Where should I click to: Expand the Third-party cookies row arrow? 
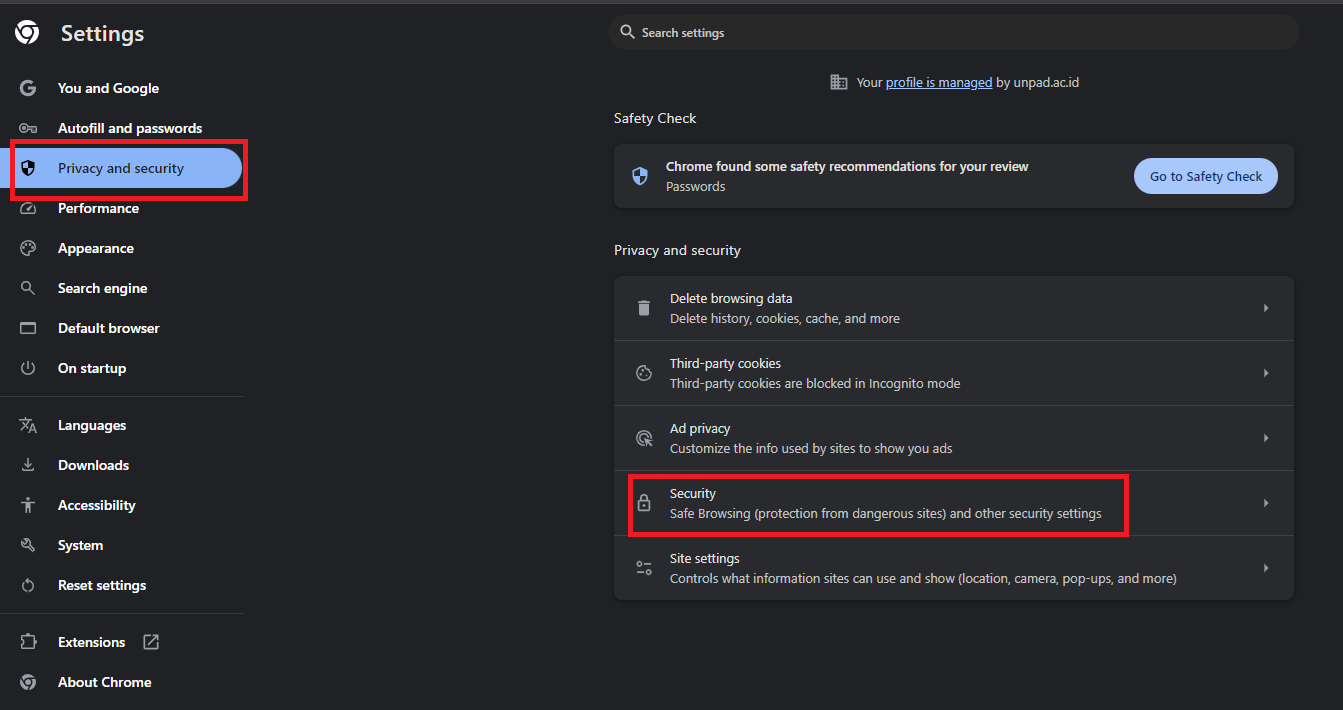point(1266,373)
